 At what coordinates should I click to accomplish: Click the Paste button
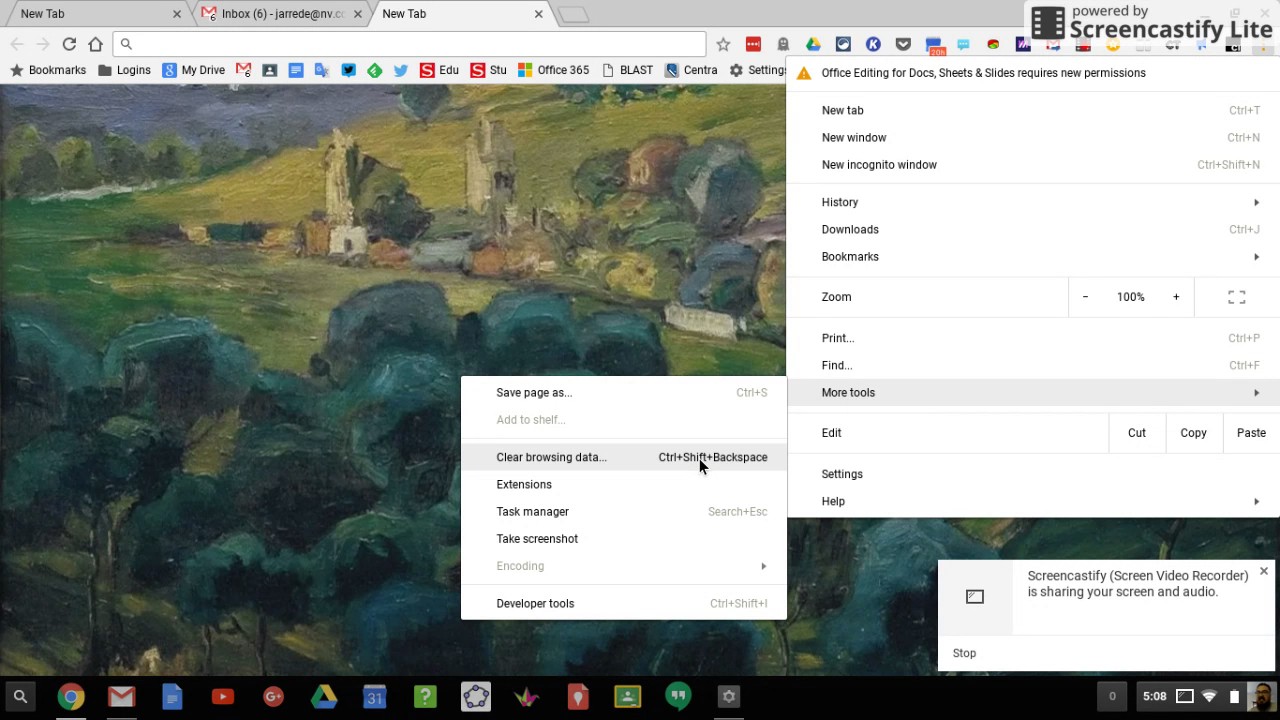(1251, 433)
